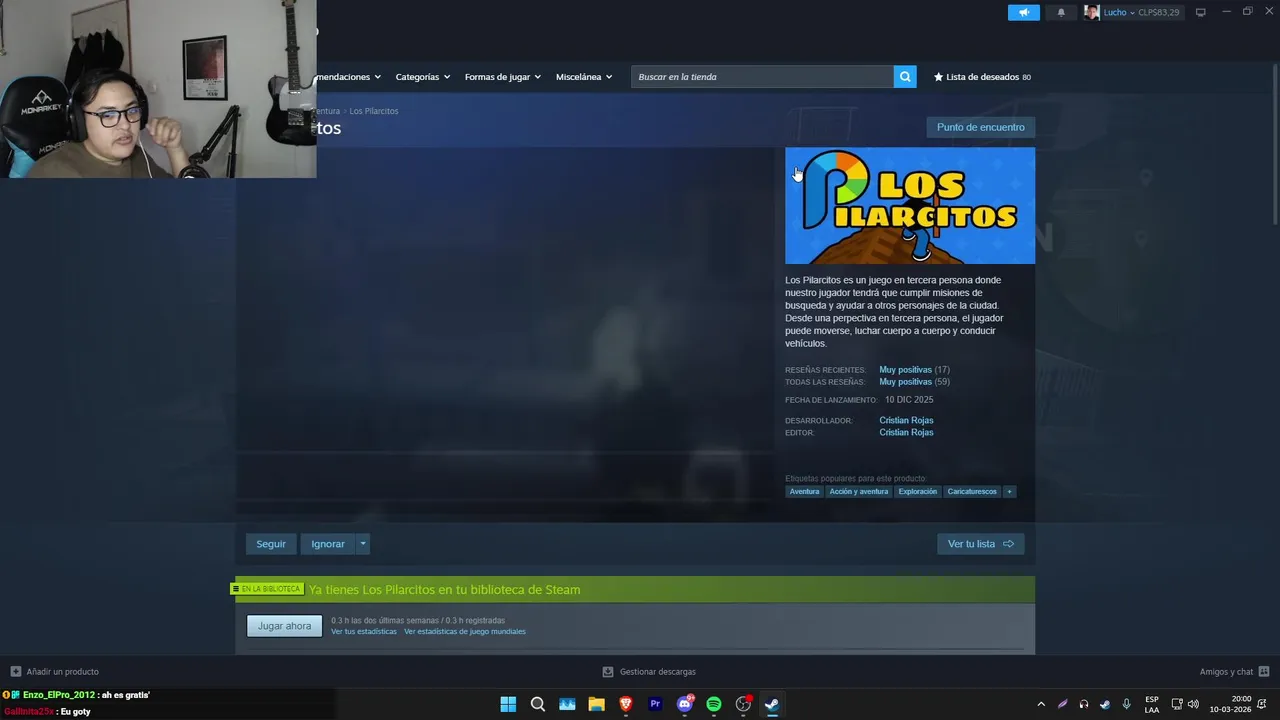This screenshot has height=720, width=1280.
Task: Open OBS Studio from taskbar
Action: coord(743,704)
